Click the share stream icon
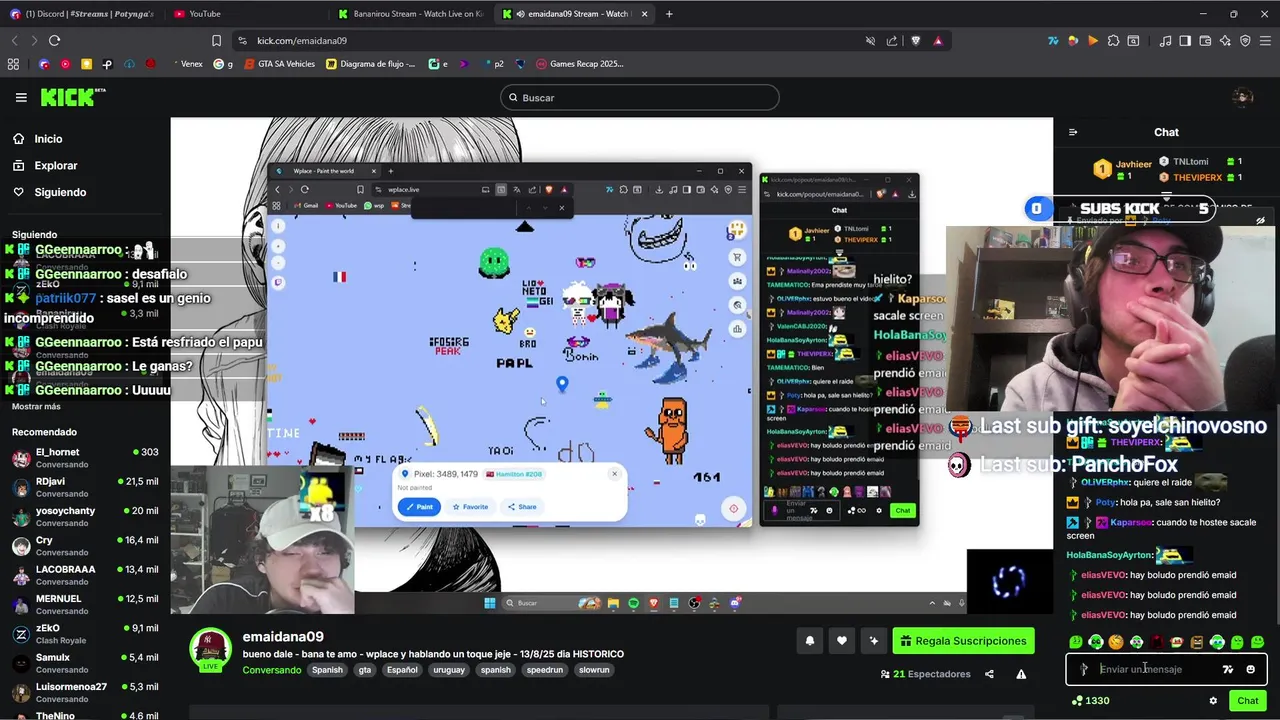Image resolution: width=1280 pixels, height=720 pixels. (x=989, y=674)
